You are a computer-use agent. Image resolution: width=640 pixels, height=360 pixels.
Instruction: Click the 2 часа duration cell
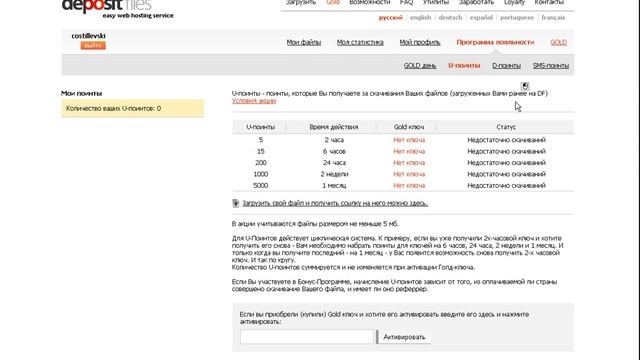pos(334,140)
